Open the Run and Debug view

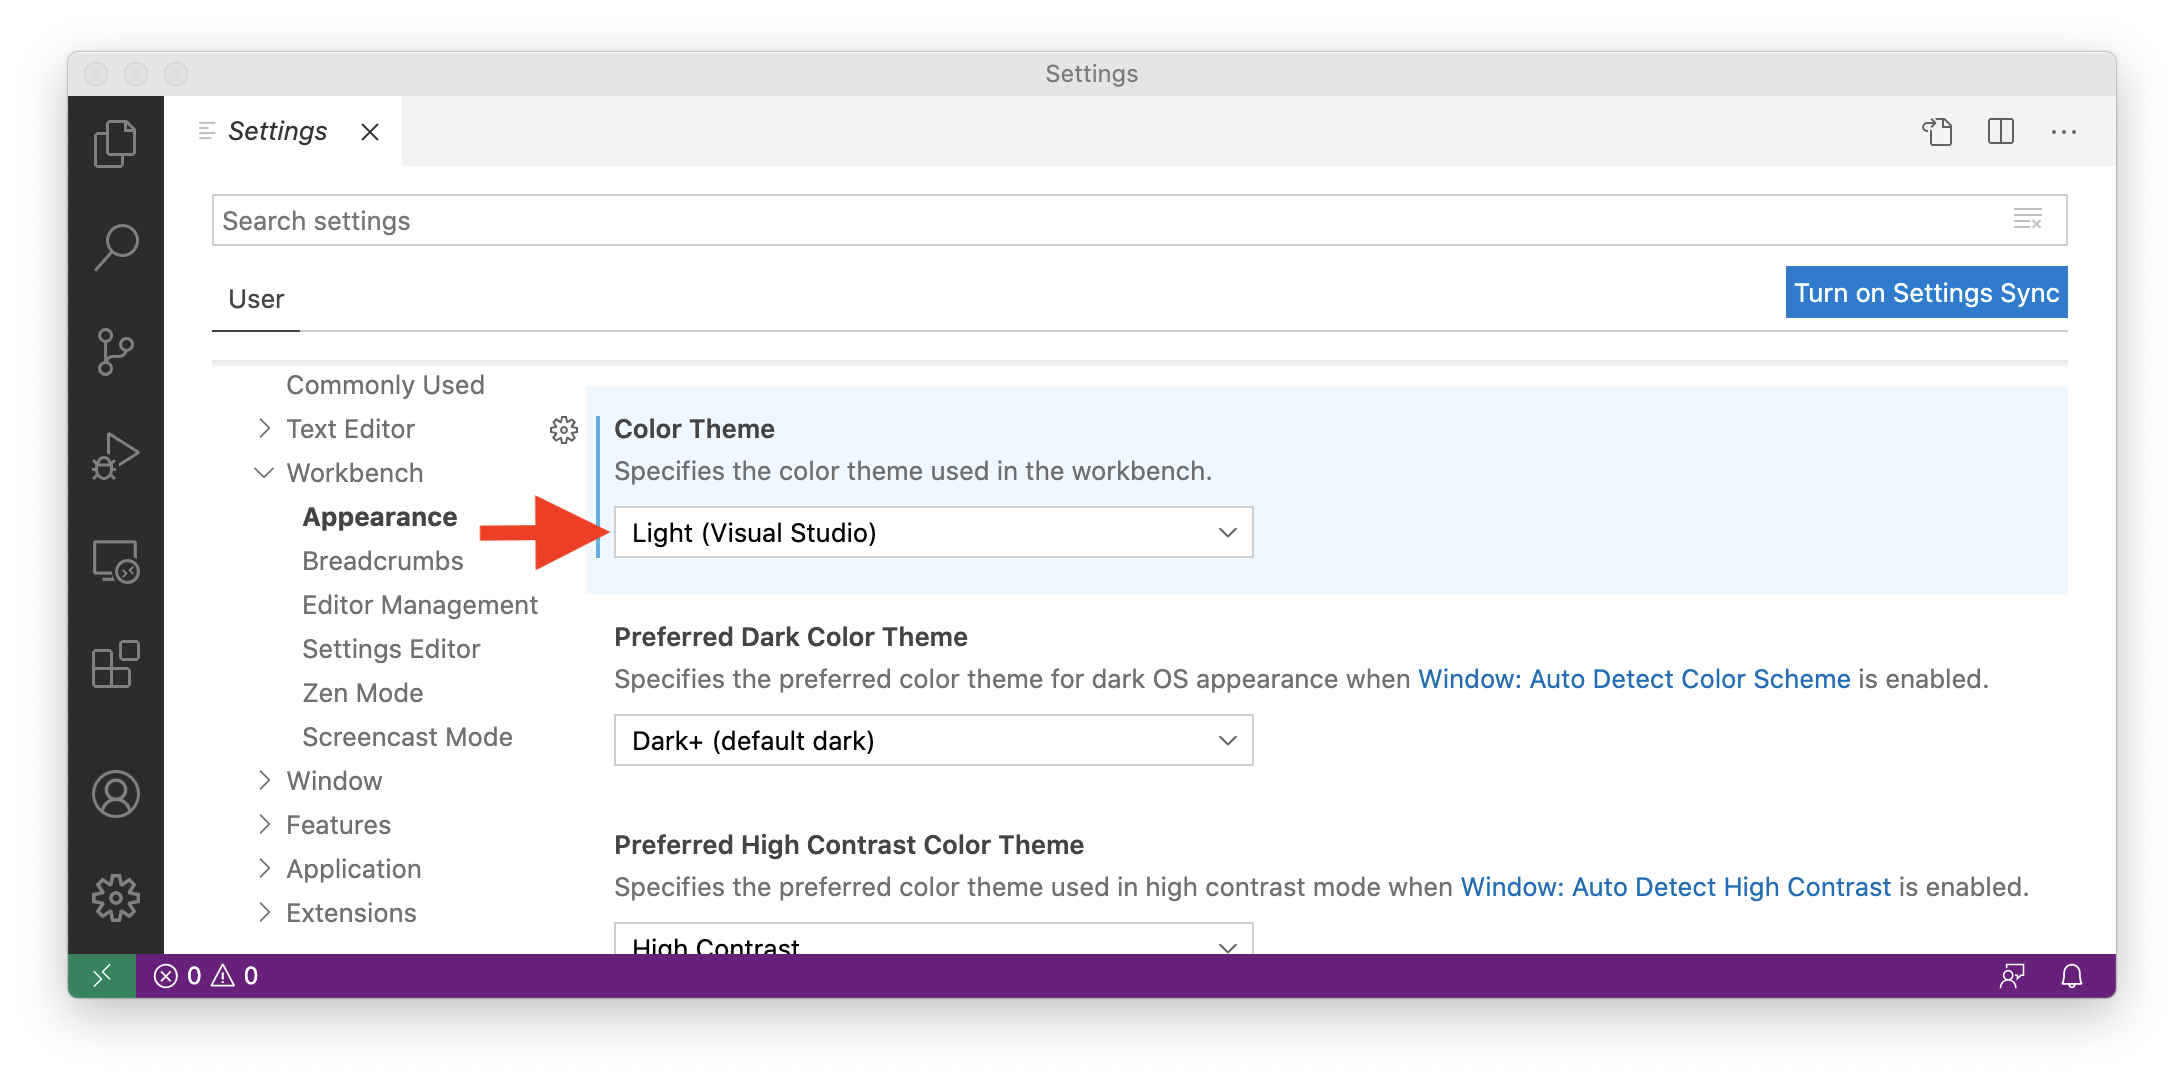(x=115, y=456)
